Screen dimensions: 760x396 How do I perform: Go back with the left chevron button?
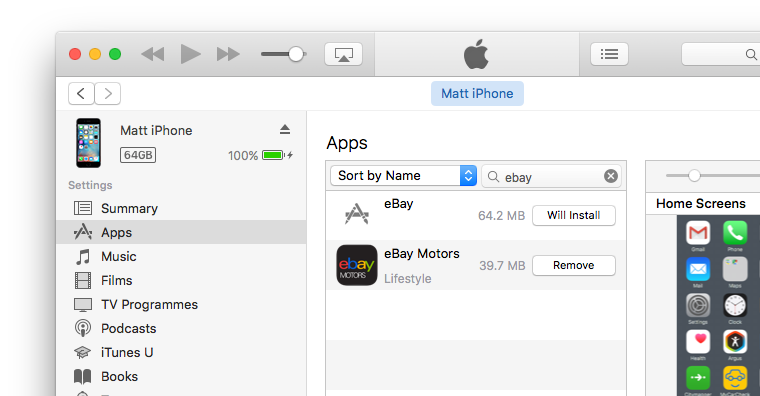coord(81,94)
